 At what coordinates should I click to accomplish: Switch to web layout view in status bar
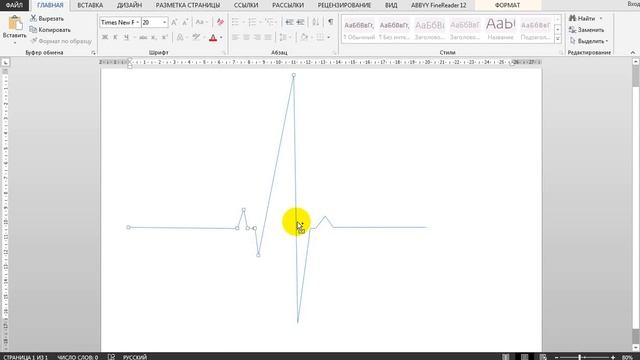point(542,357)
